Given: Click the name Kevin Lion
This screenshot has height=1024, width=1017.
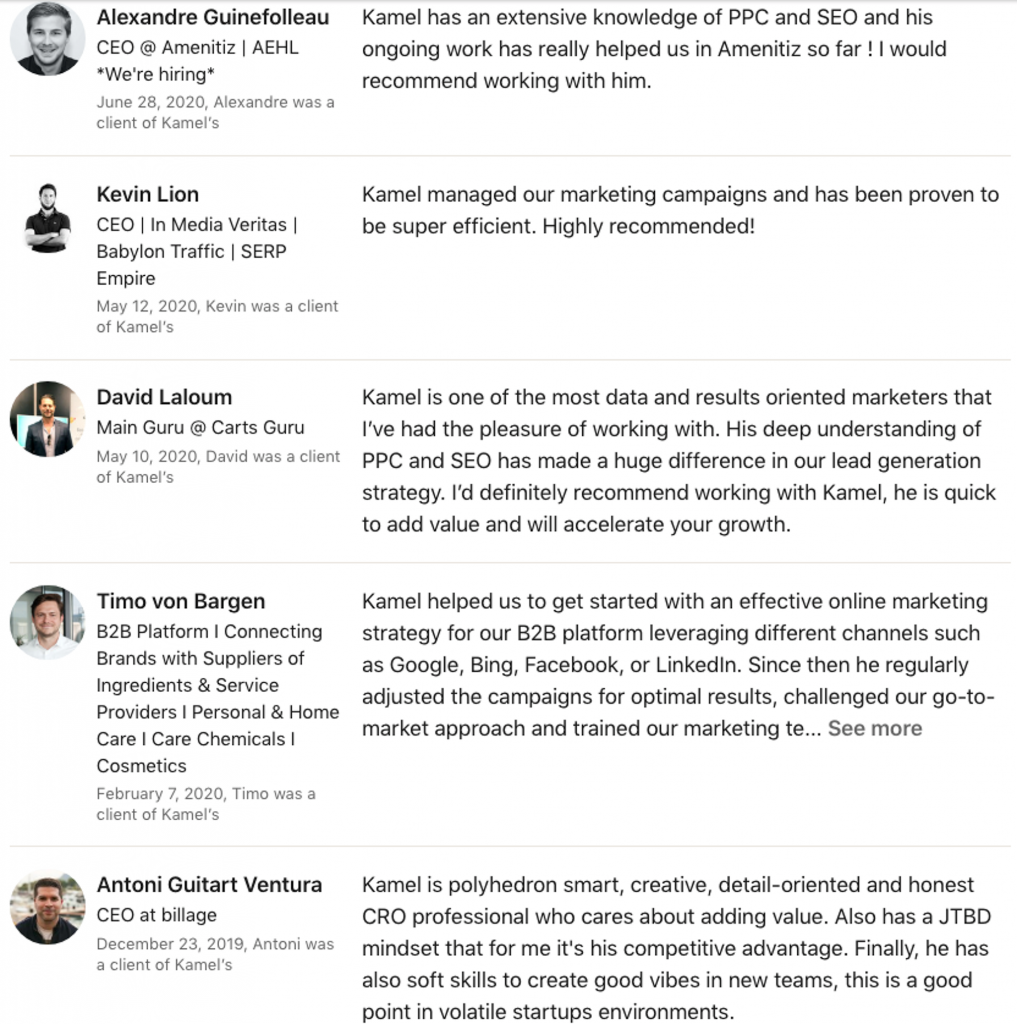Looking at the screenshot, I should [x=148, y=194].
